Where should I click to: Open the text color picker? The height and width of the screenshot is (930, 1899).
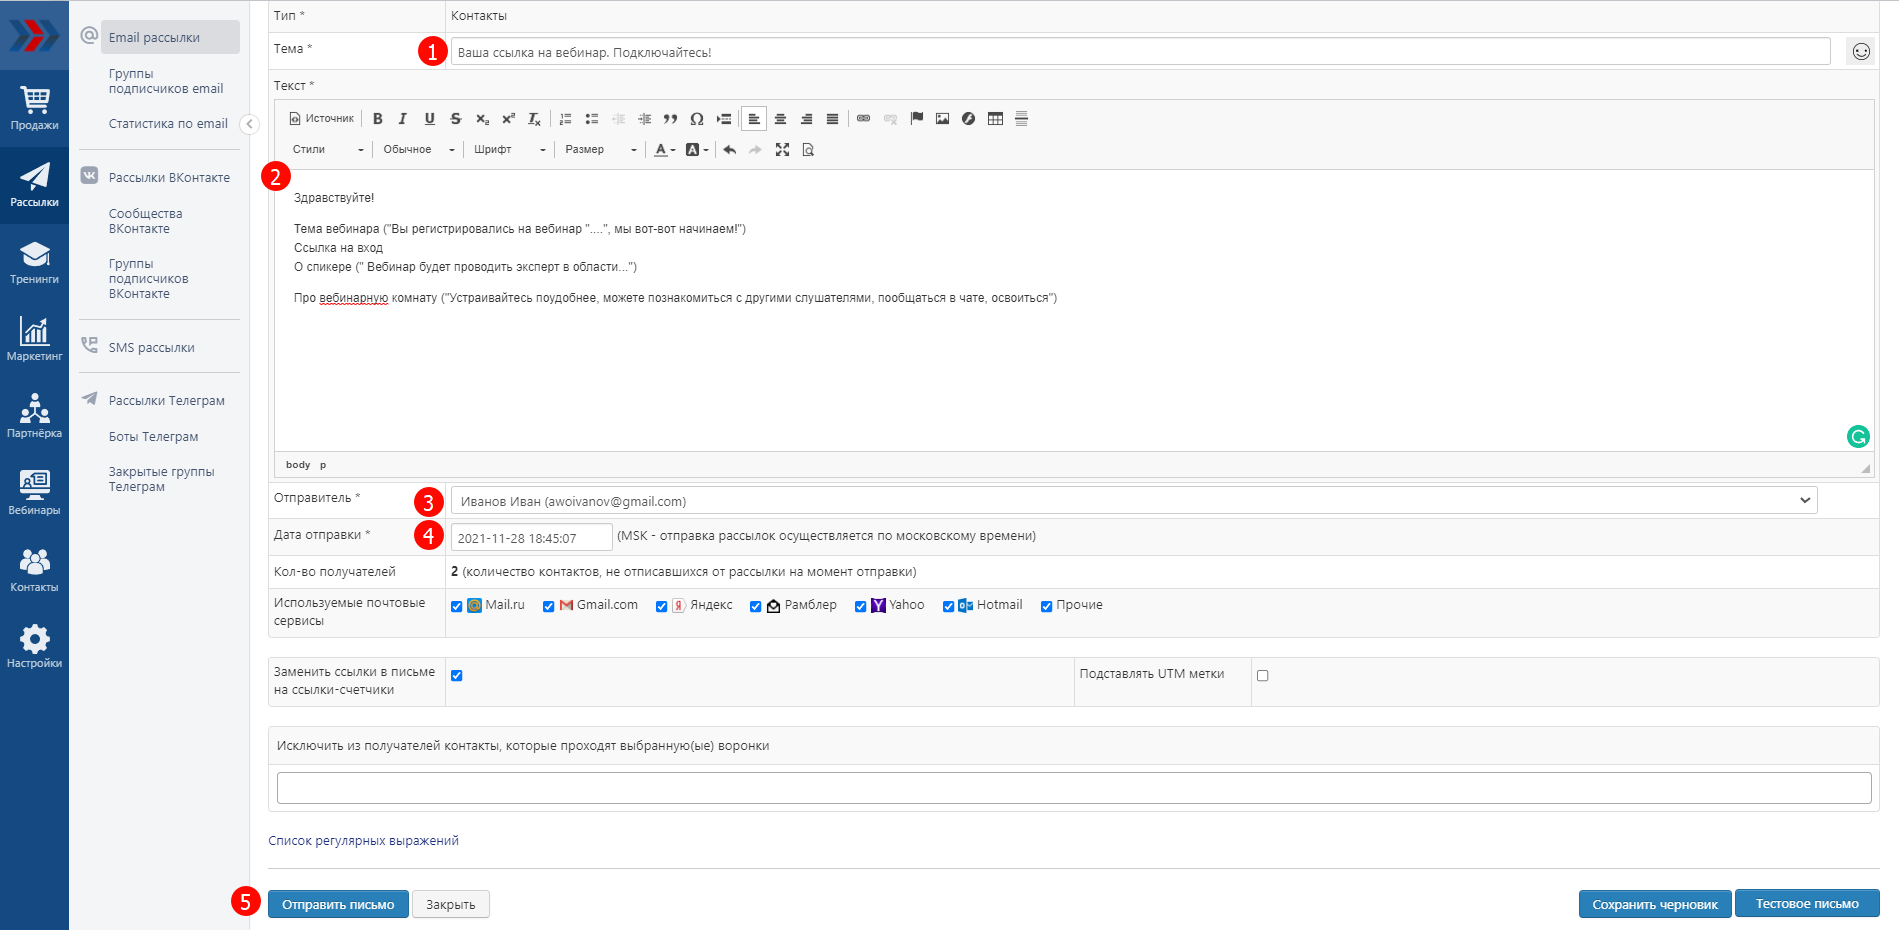(x=664, y=150)
